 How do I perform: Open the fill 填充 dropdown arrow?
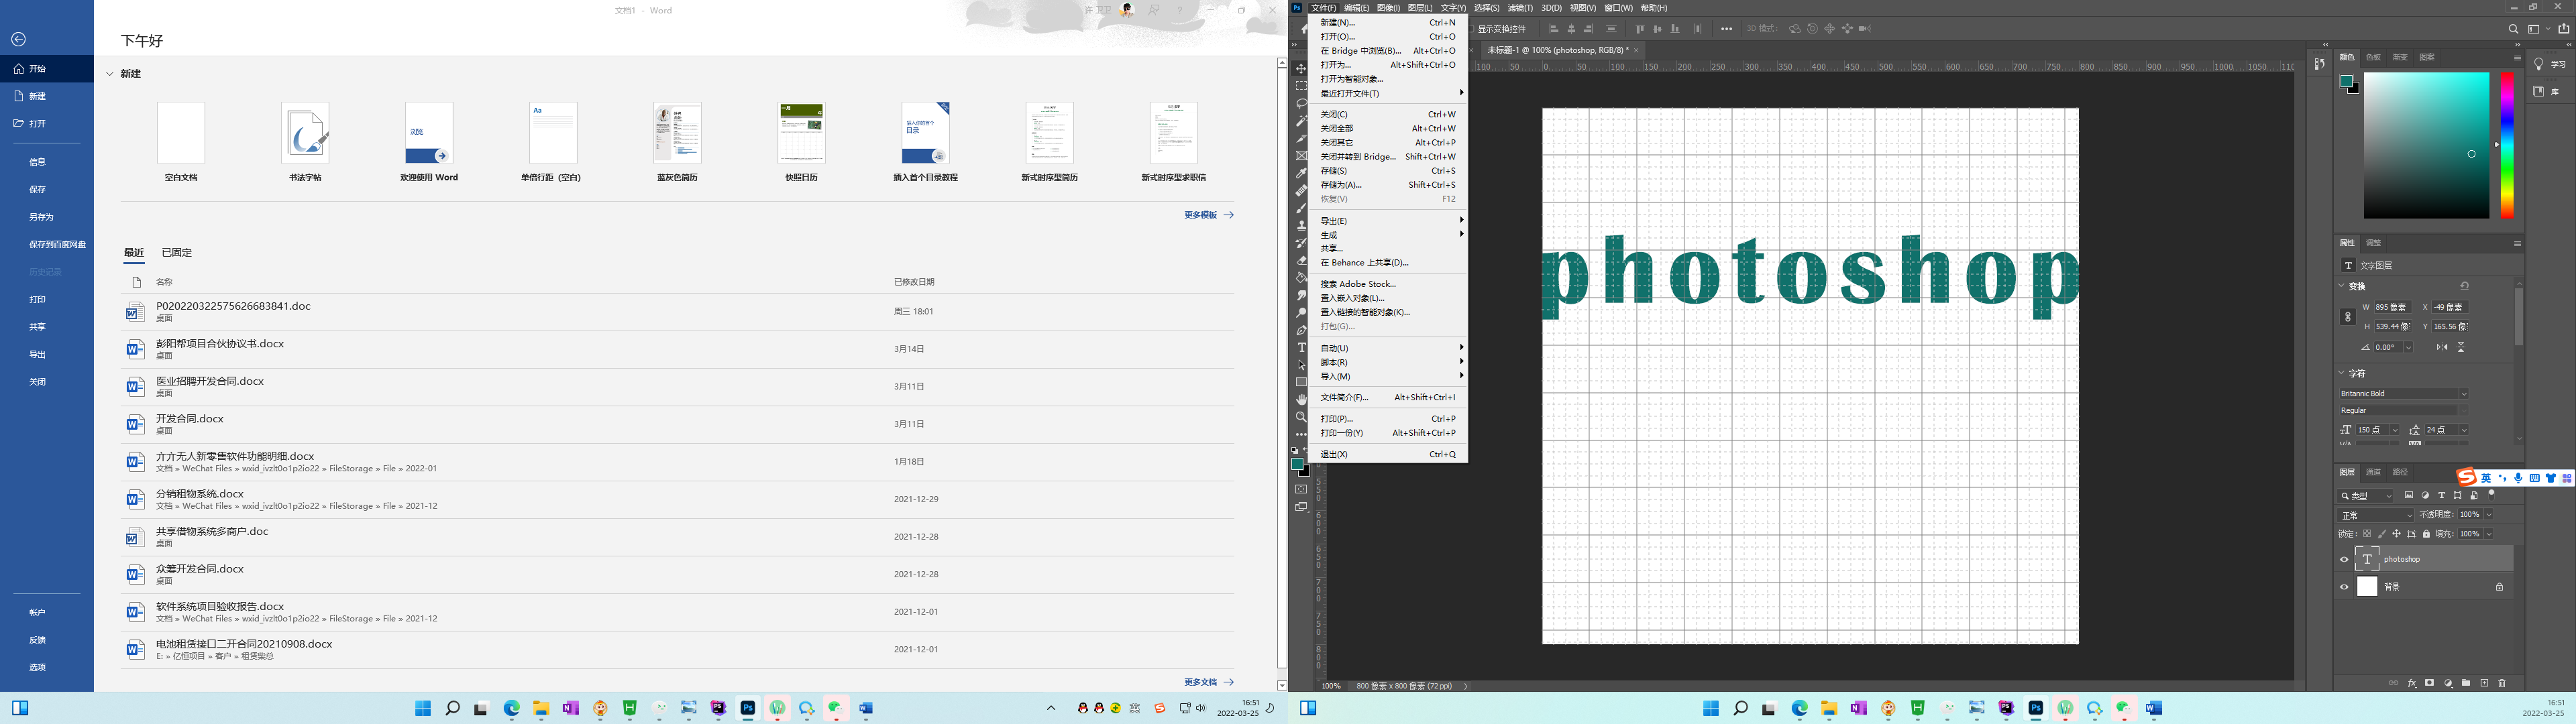pos(2489,534)
